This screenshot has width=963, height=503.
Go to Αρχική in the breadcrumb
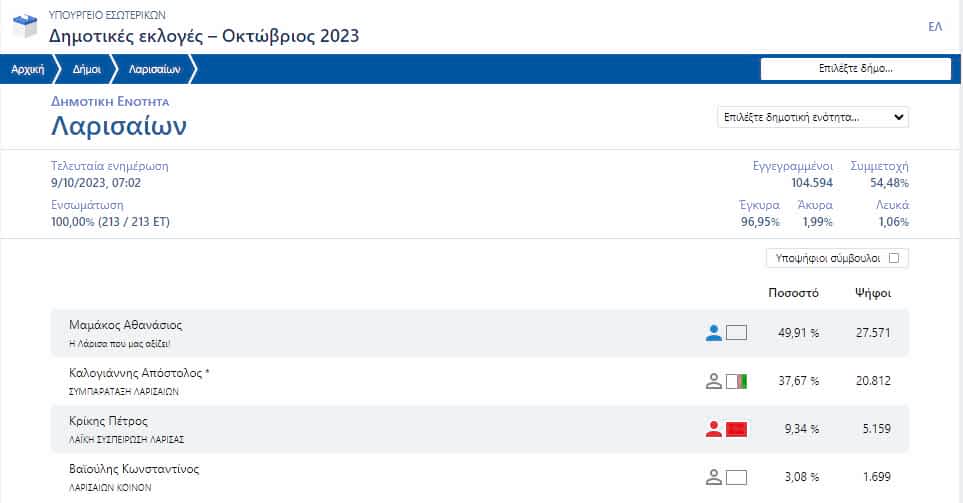click(27, 69)
